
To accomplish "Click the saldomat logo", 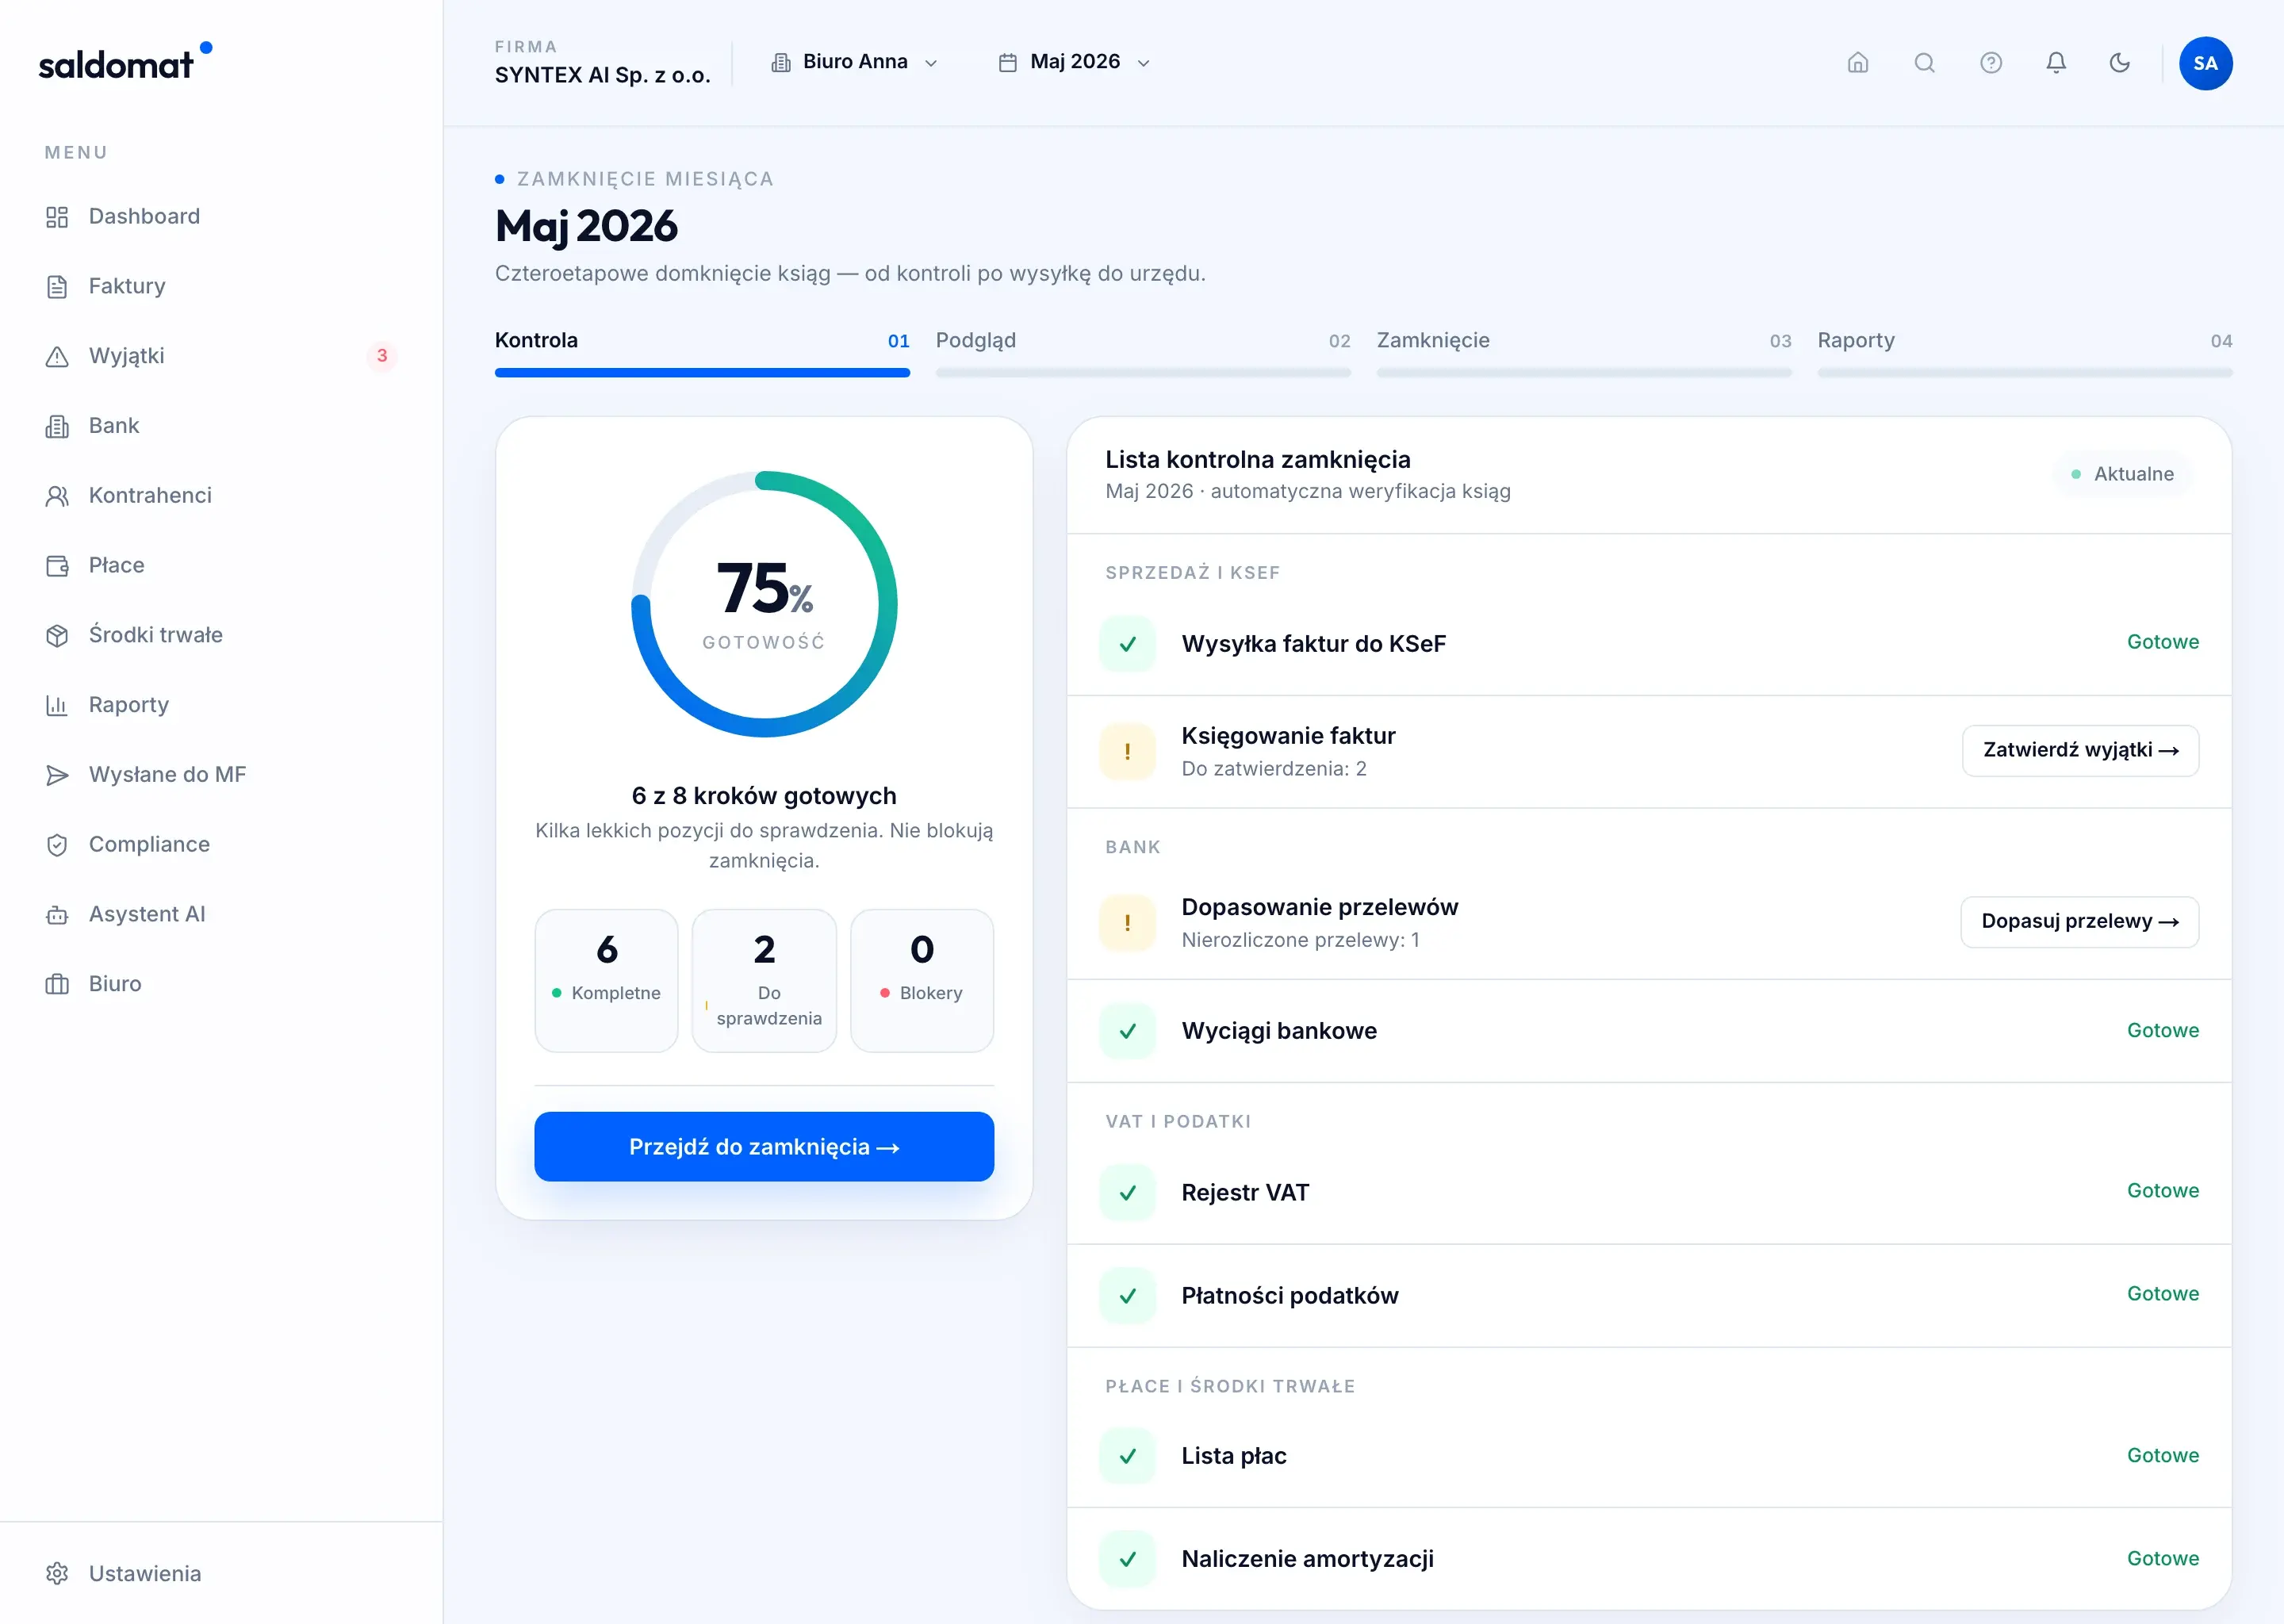I will coord(125,63).
